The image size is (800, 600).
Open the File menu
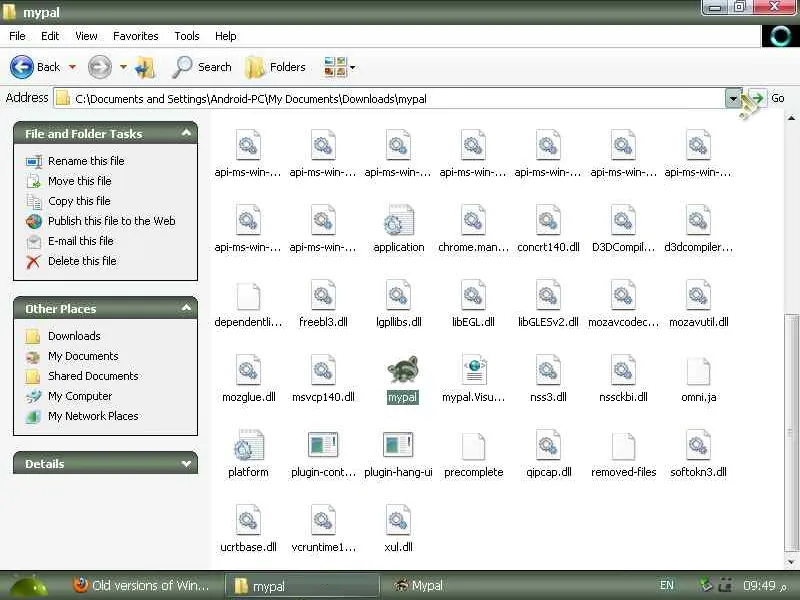pos(17,36)
